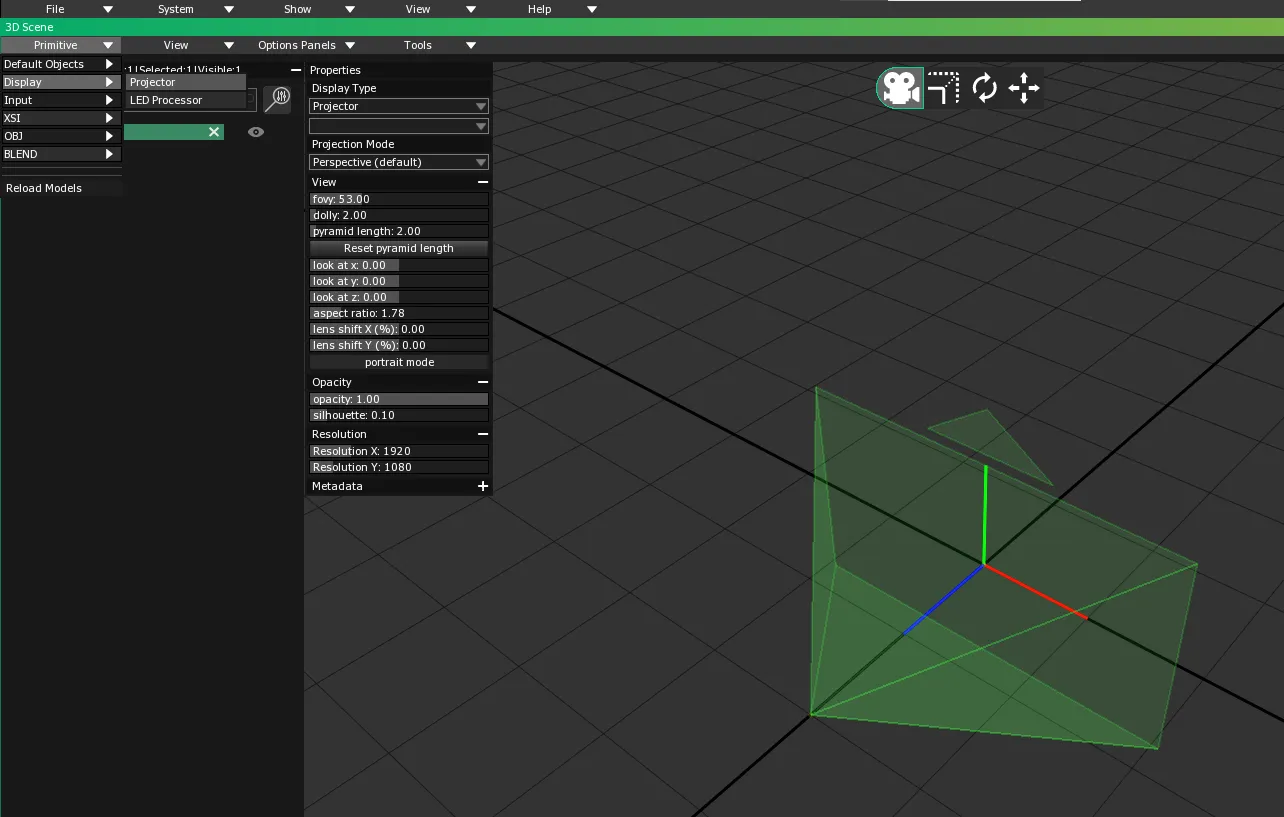Click the pyramid length 2.00 slider

click(x=399, y=231)
